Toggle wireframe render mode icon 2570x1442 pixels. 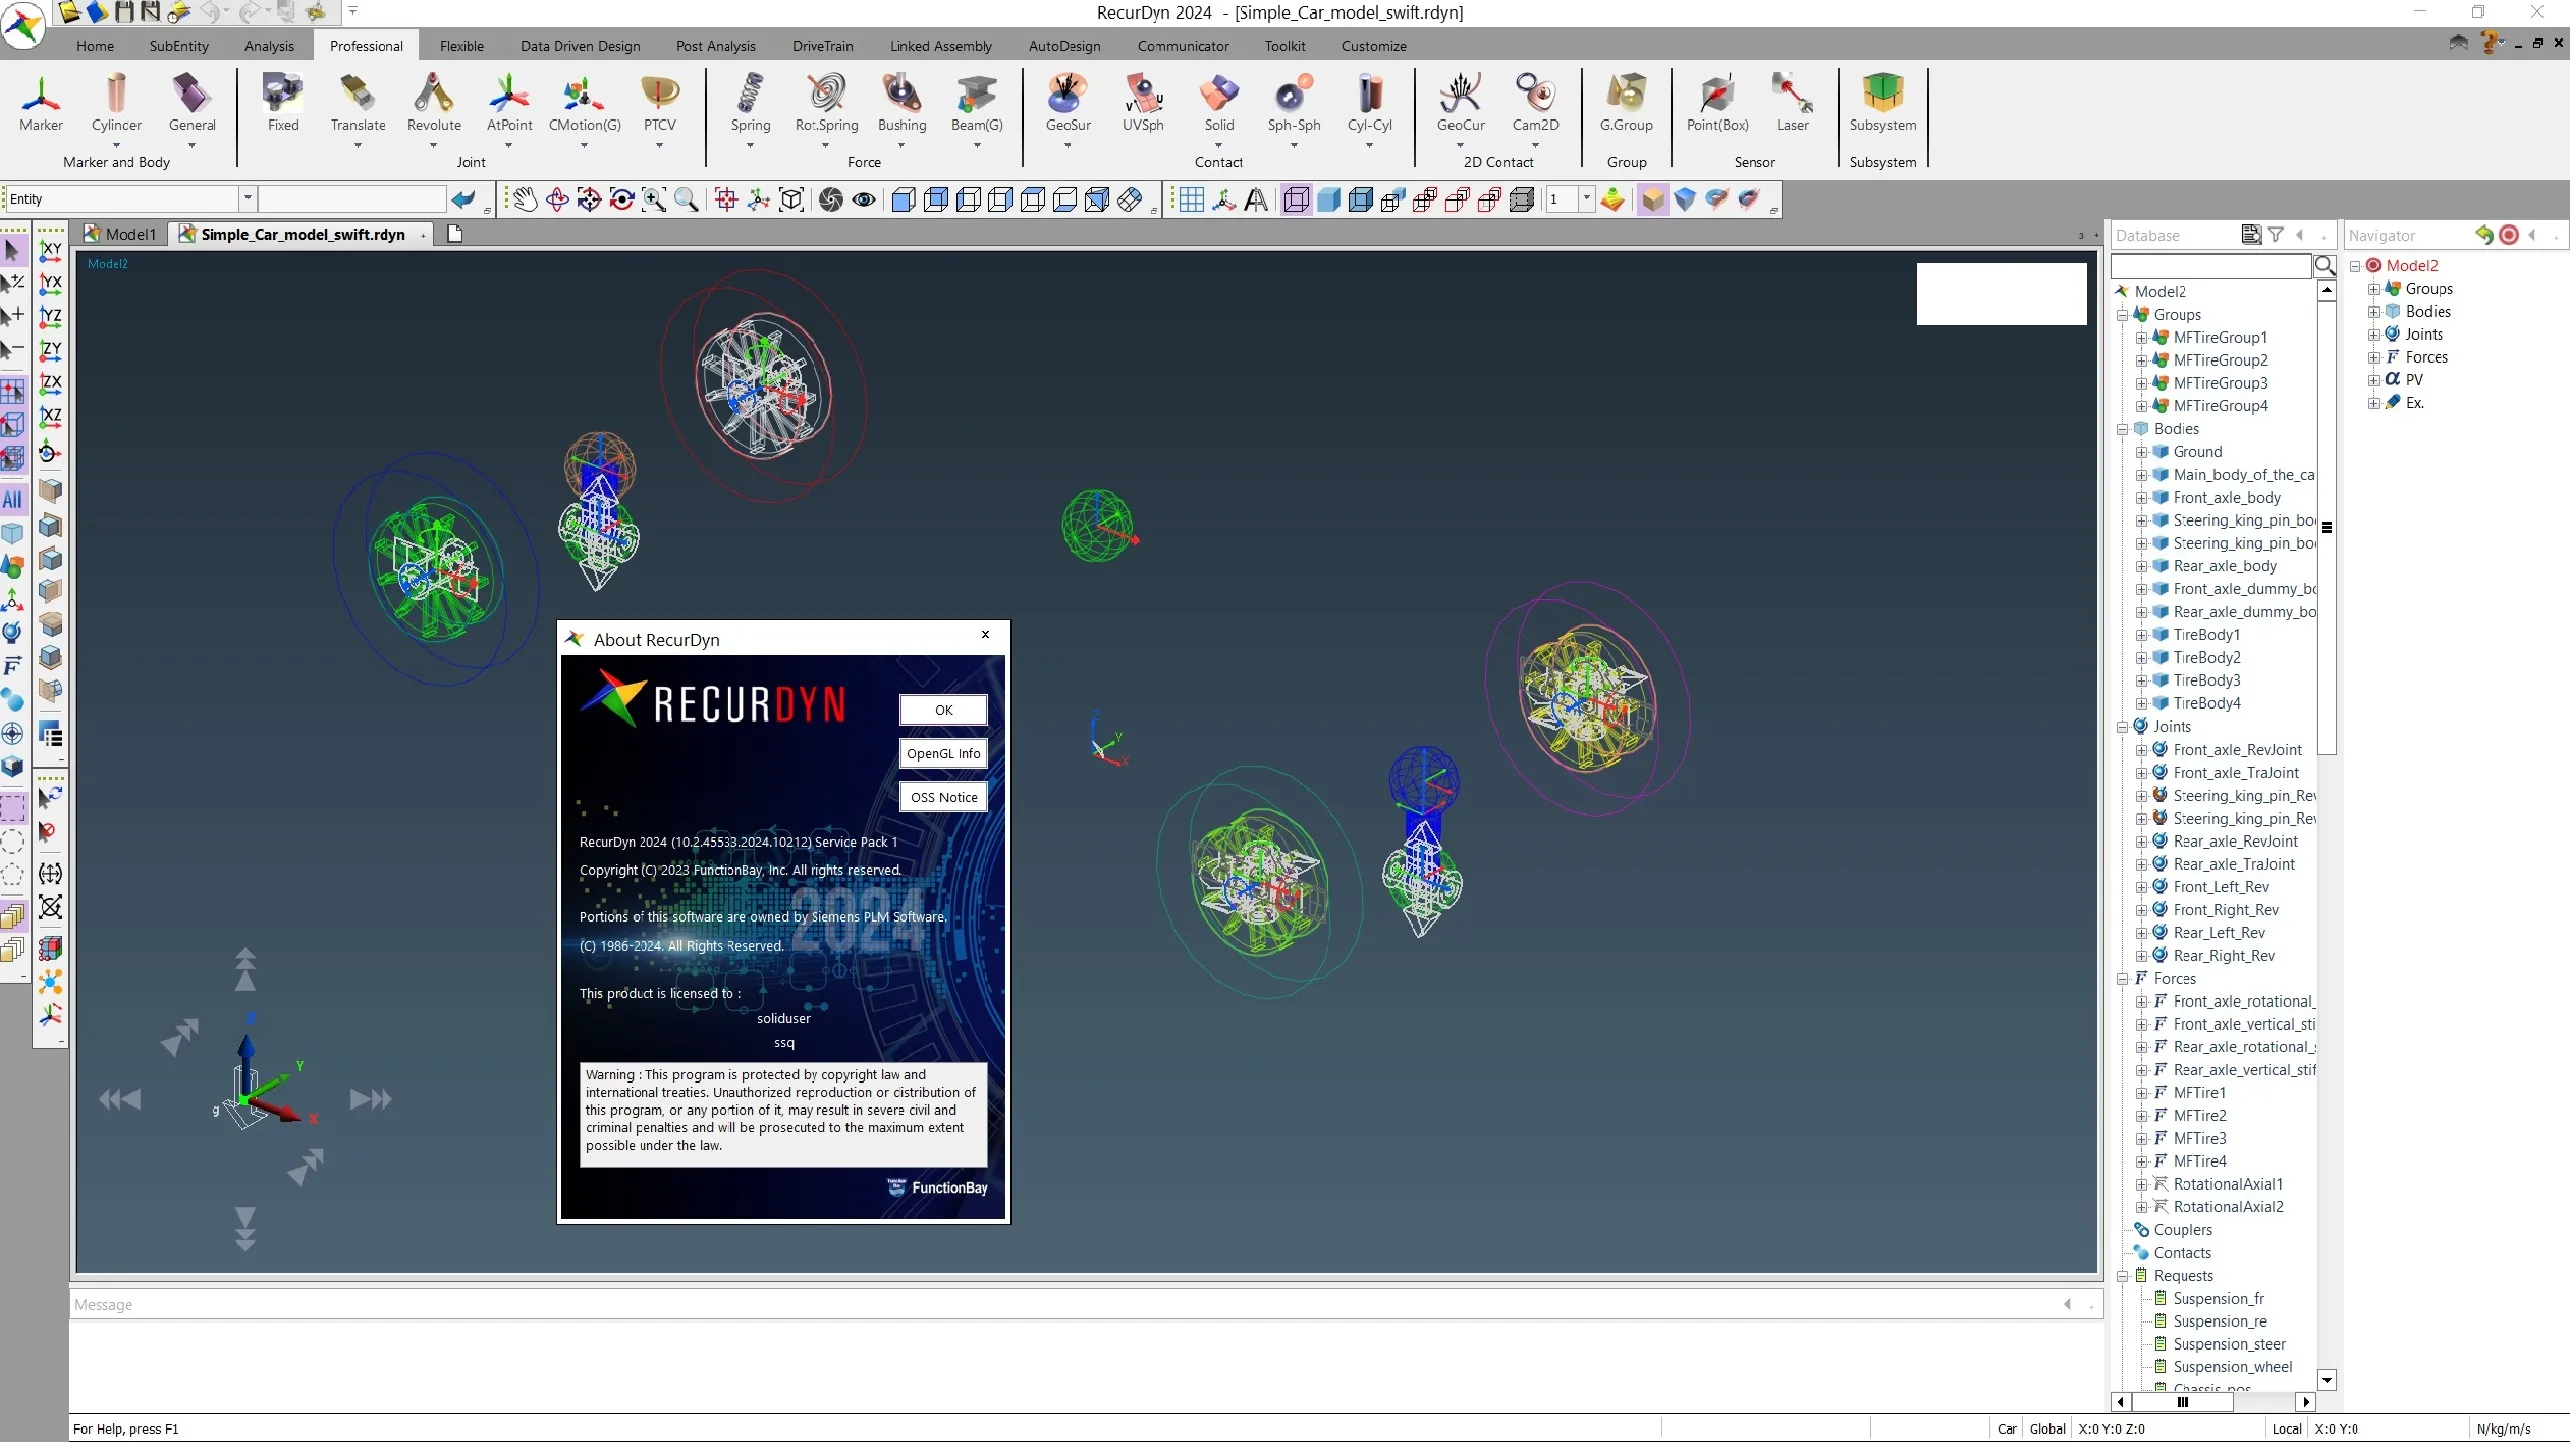tap(1296, 200)
